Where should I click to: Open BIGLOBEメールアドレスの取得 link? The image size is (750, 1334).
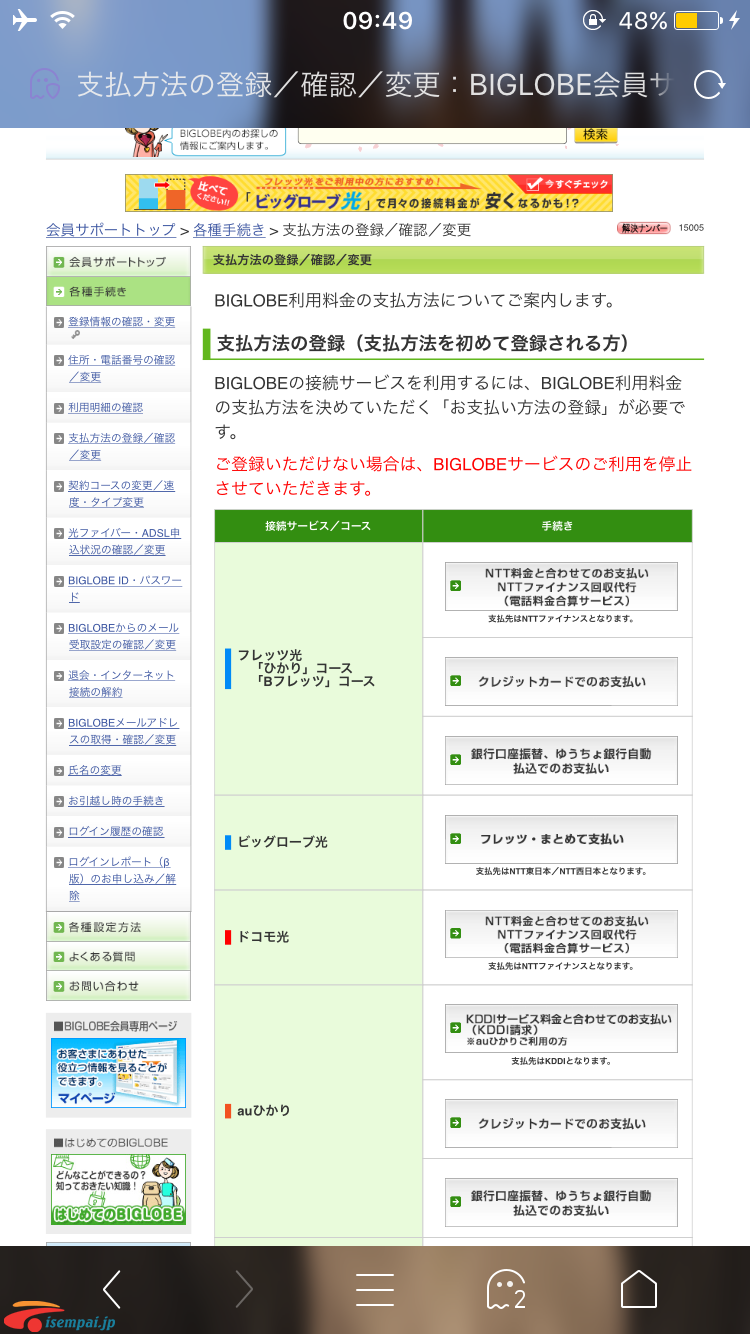[x=123, y=731]
